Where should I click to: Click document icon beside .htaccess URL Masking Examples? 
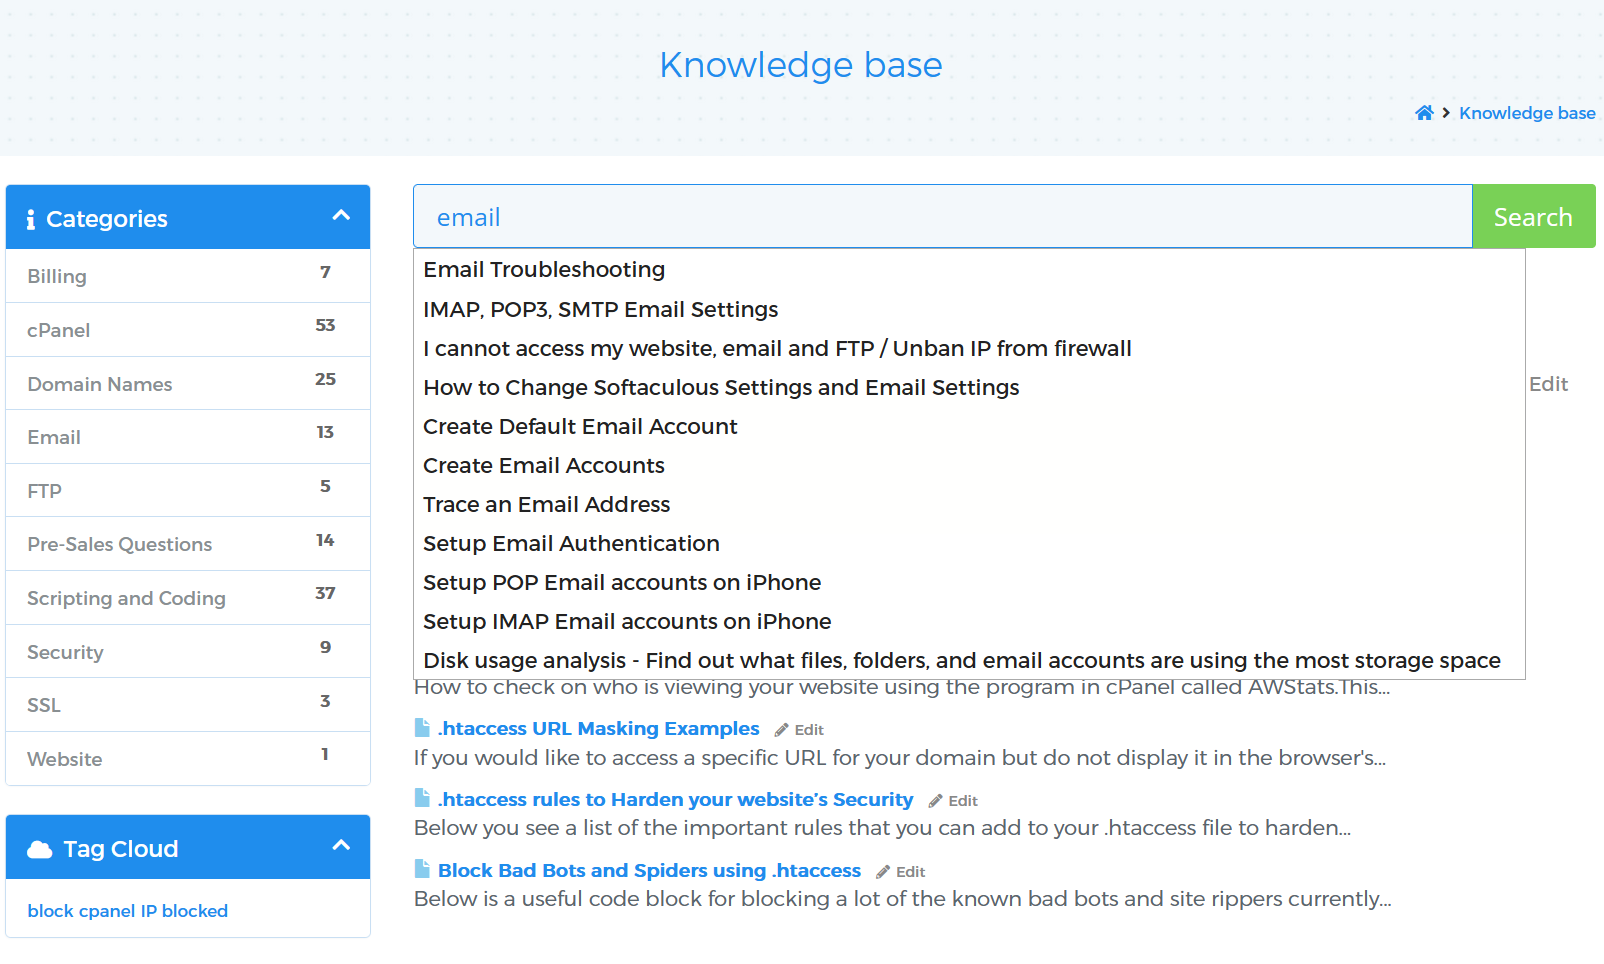coord(422,728)
